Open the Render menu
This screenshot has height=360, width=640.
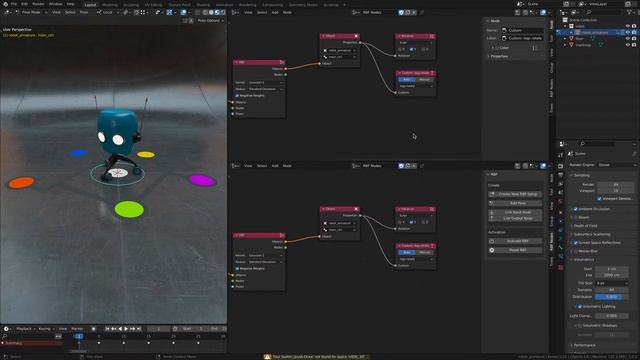pyautogui.click(x=38, y=4)
